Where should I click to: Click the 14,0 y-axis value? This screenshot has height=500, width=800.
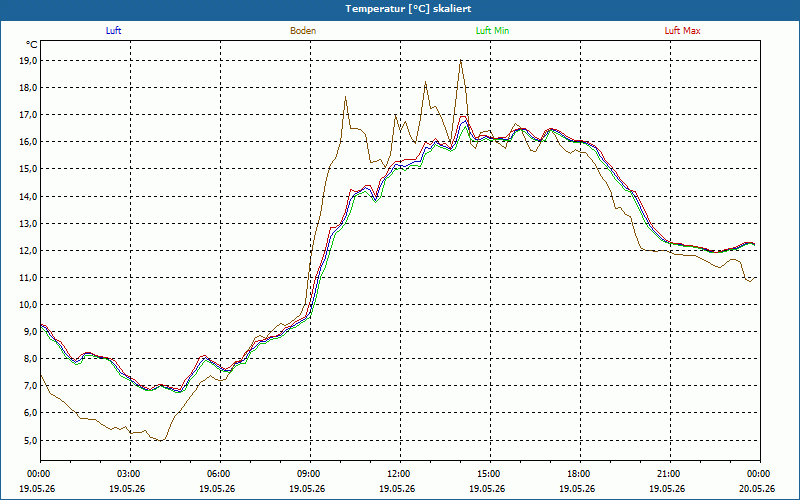tap(28, 196)
